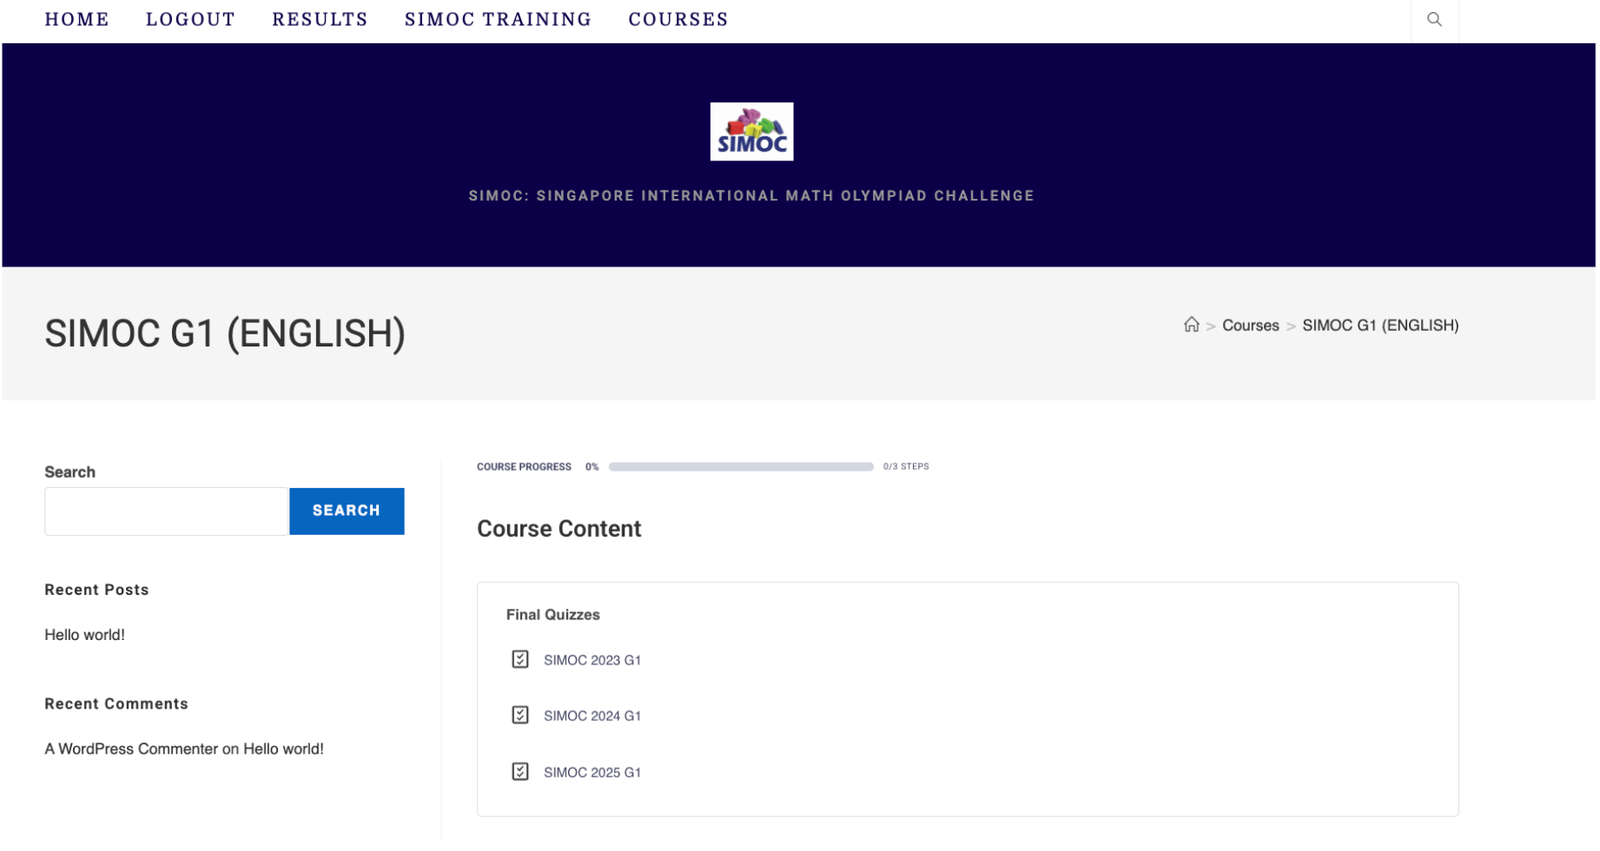The width and height of the screenshot is (1600, 851).
Task: Open the RESULTS menu item
Action: (320, 19)
